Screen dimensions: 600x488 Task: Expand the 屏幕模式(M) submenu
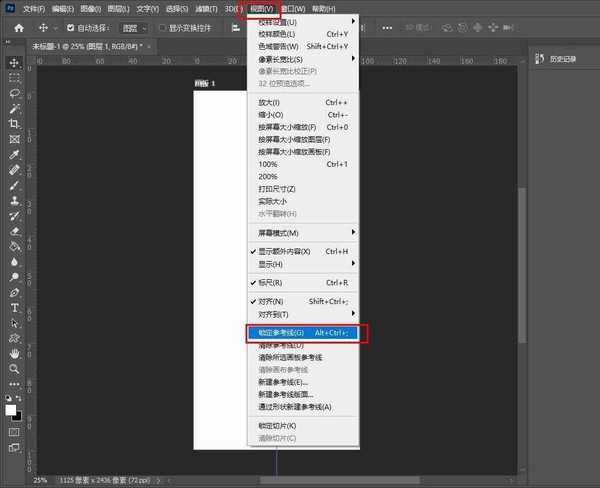point(279,233)
